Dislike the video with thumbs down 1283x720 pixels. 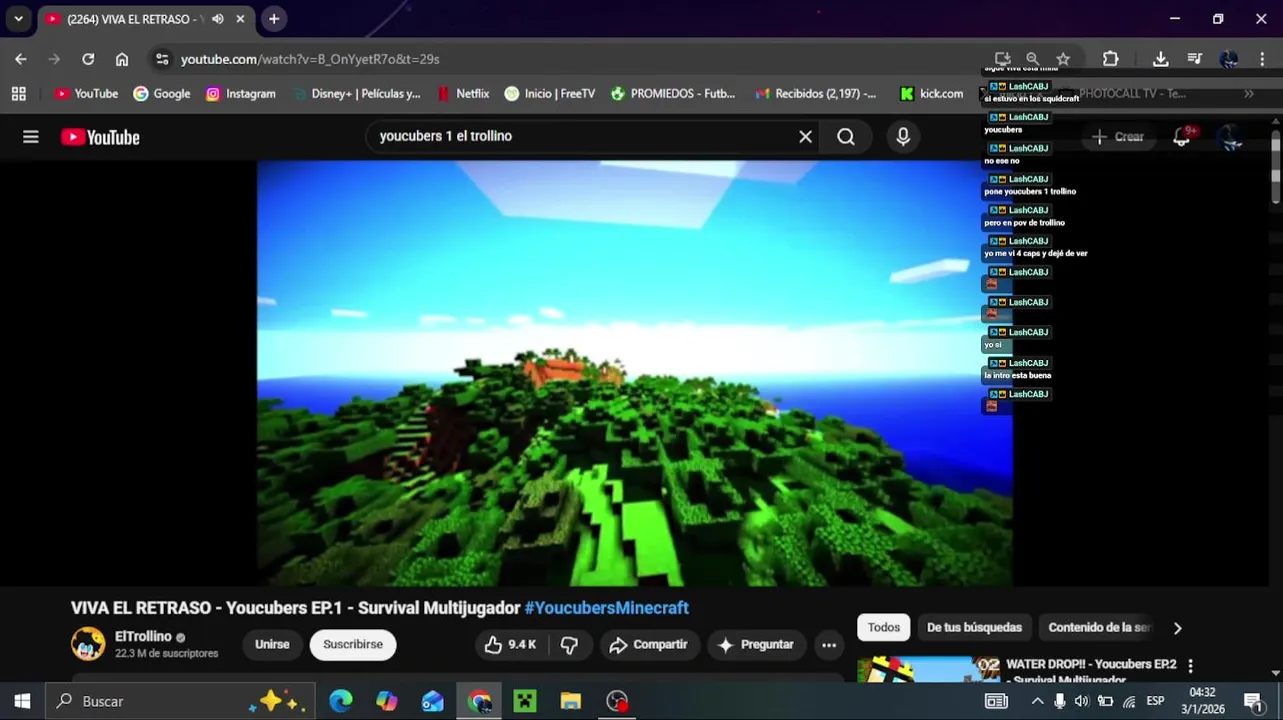[x=569, y=645]
